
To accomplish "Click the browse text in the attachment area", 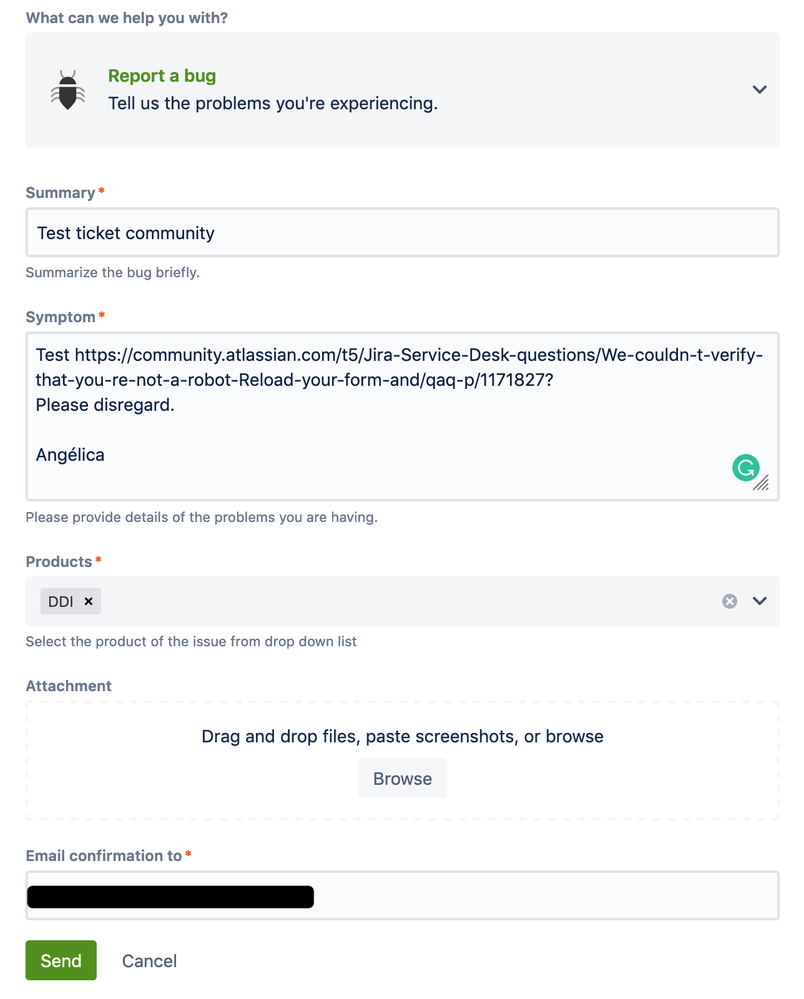I will click(575, 735).
